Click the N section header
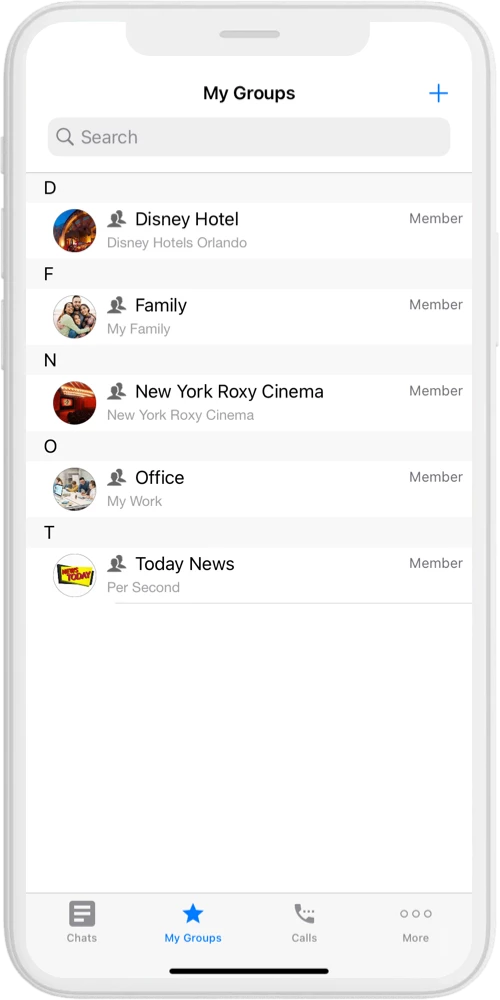Viewport: 500px width, 1000px height. (x=249, y=360)
